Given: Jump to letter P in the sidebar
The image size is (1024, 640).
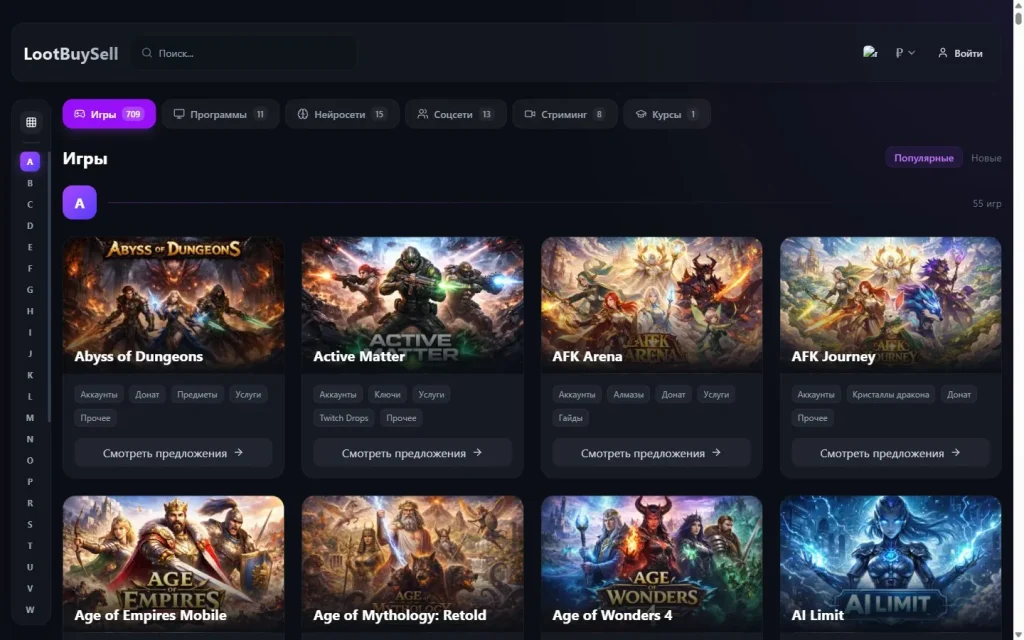Looking at the screenshot, I should point(30,481).
